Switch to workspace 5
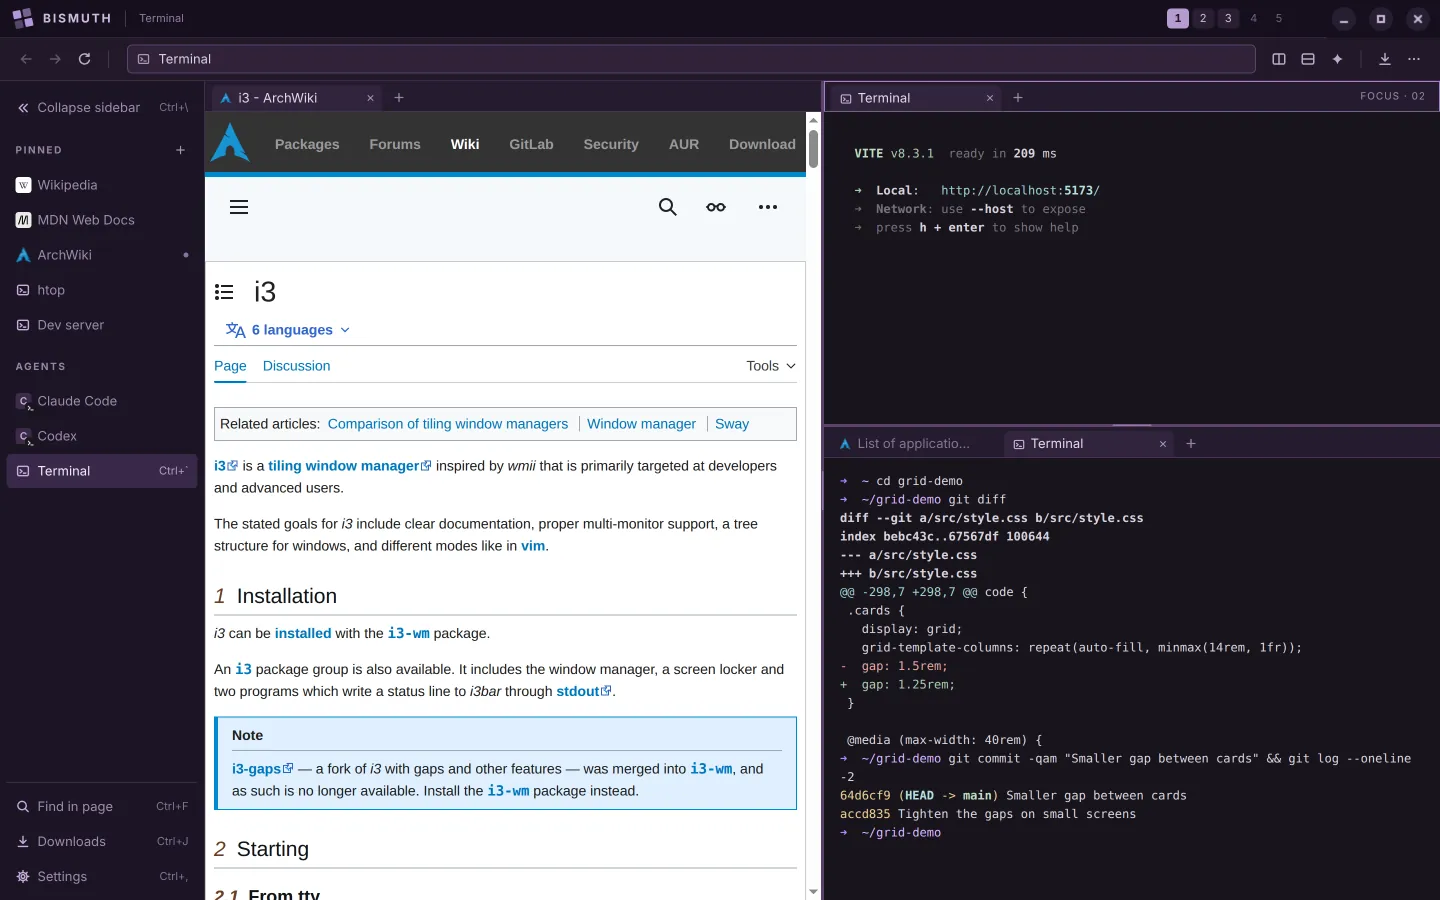Screen dimensions: 1440x900 pos(1279,18)
